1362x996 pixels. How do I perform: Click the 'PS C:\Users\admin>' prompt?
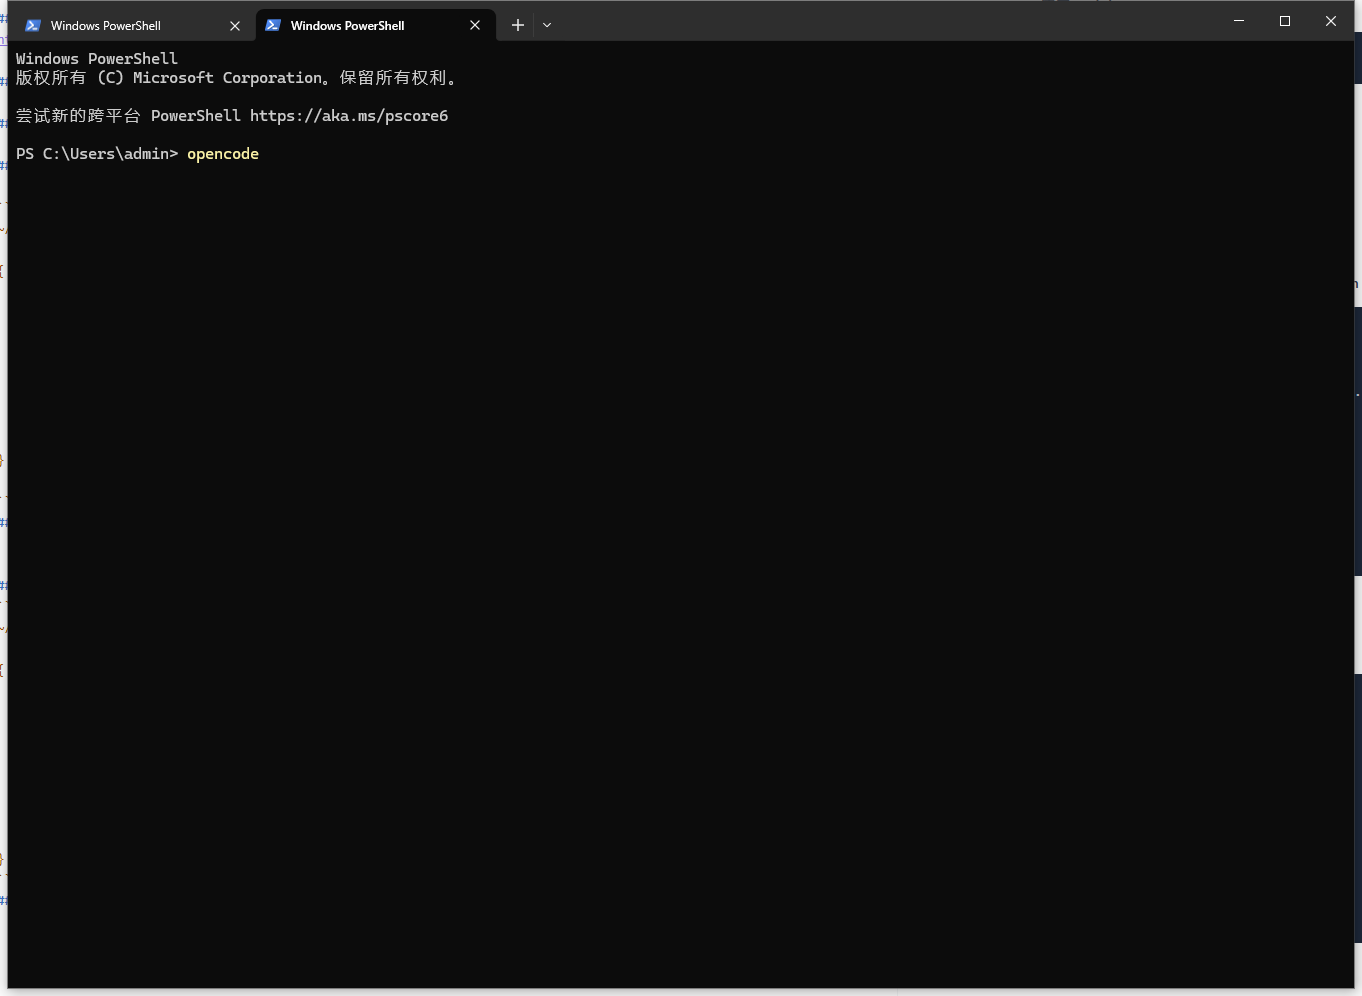coord(97,154)
